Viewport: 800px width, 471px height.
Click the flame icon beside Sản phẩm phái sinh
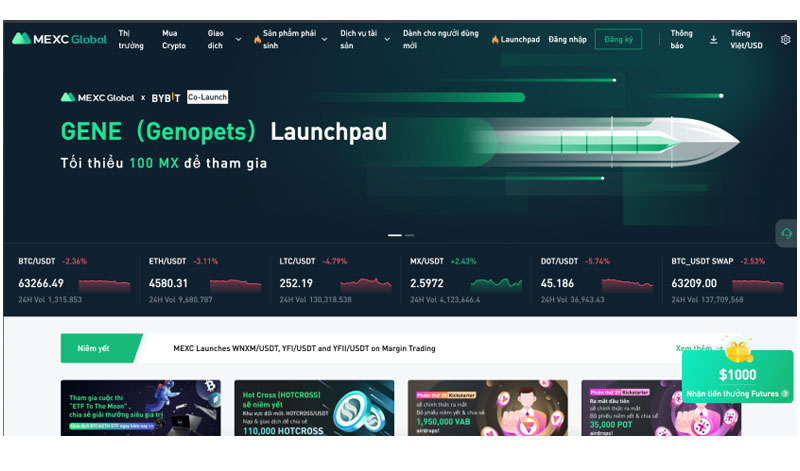257,39
